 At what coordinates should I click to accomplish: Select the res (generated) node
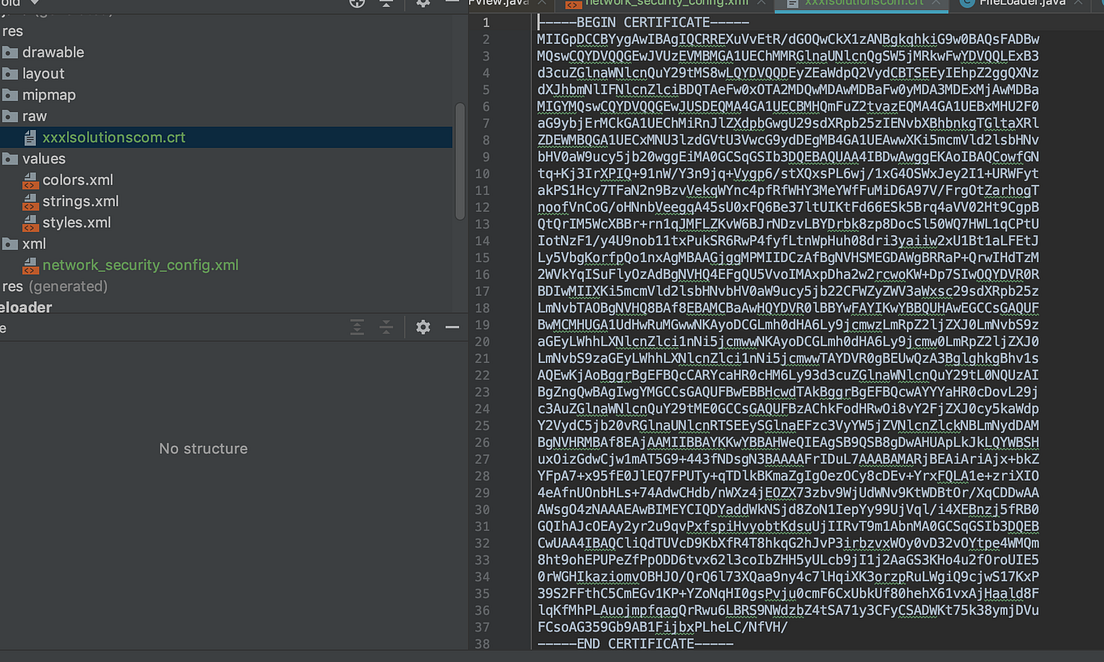click(x=55, y=286)
